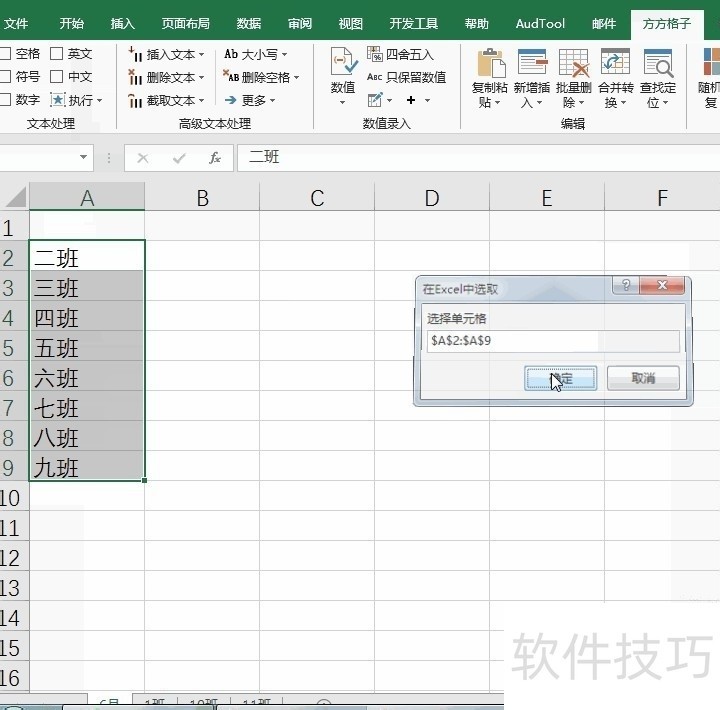Switch to the 数据 tab
Viewport: 720px width, 710px height.
coord(249,24)
